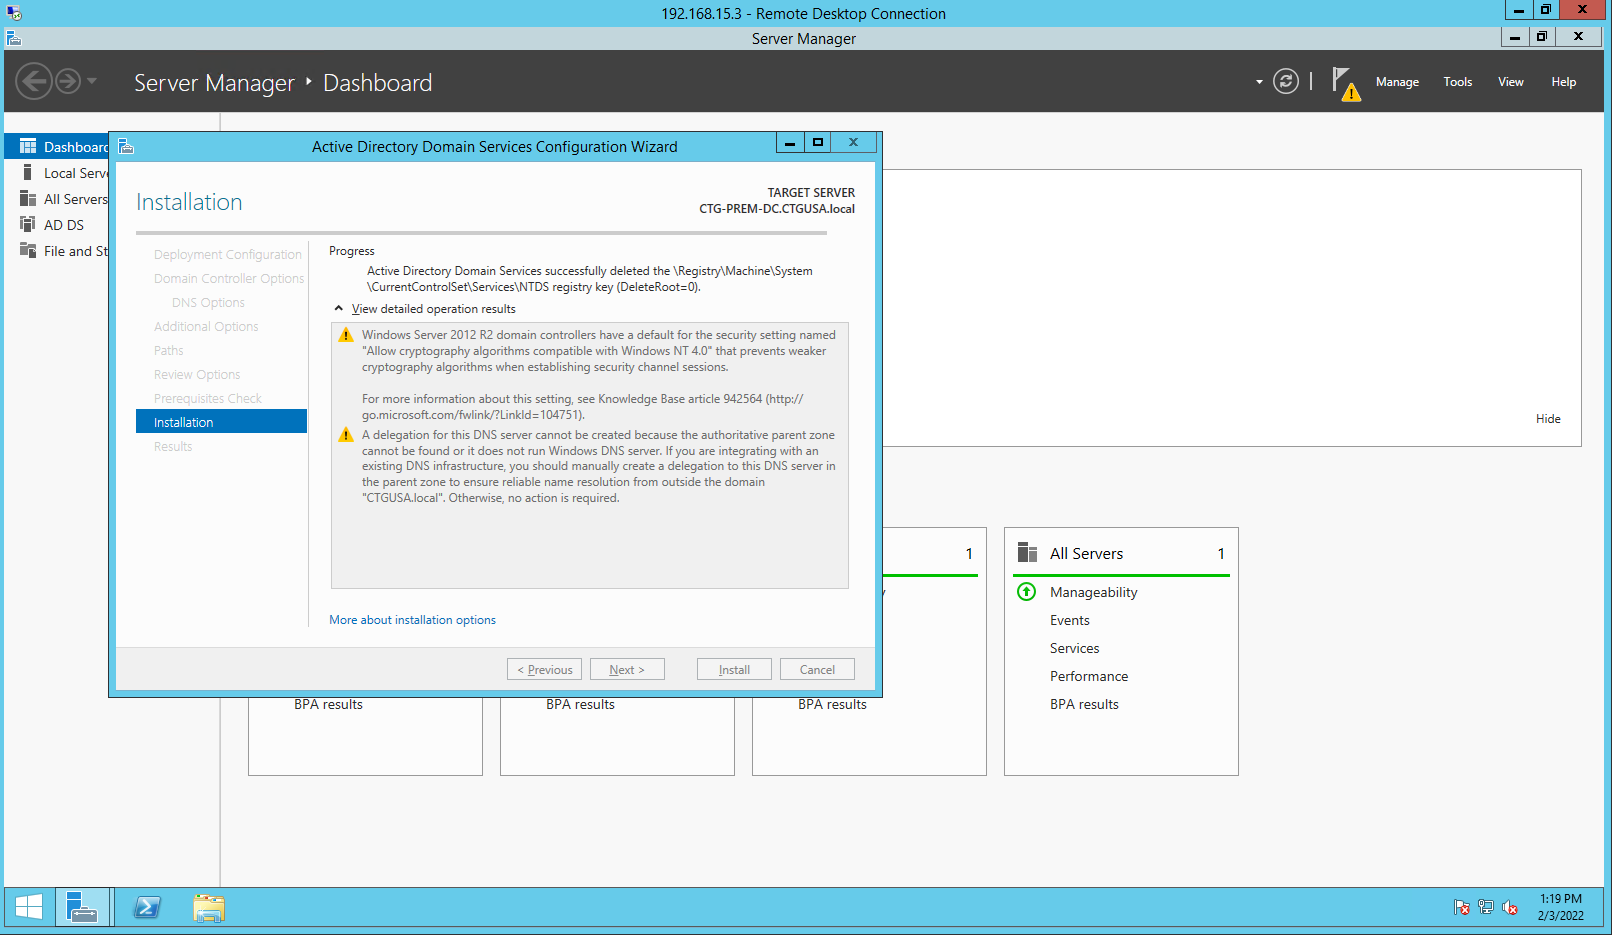The width and height of the screenshot is (1612, 935).
Task: Cancel the AD DS Configuration Wizard
Action: point(817,670)
